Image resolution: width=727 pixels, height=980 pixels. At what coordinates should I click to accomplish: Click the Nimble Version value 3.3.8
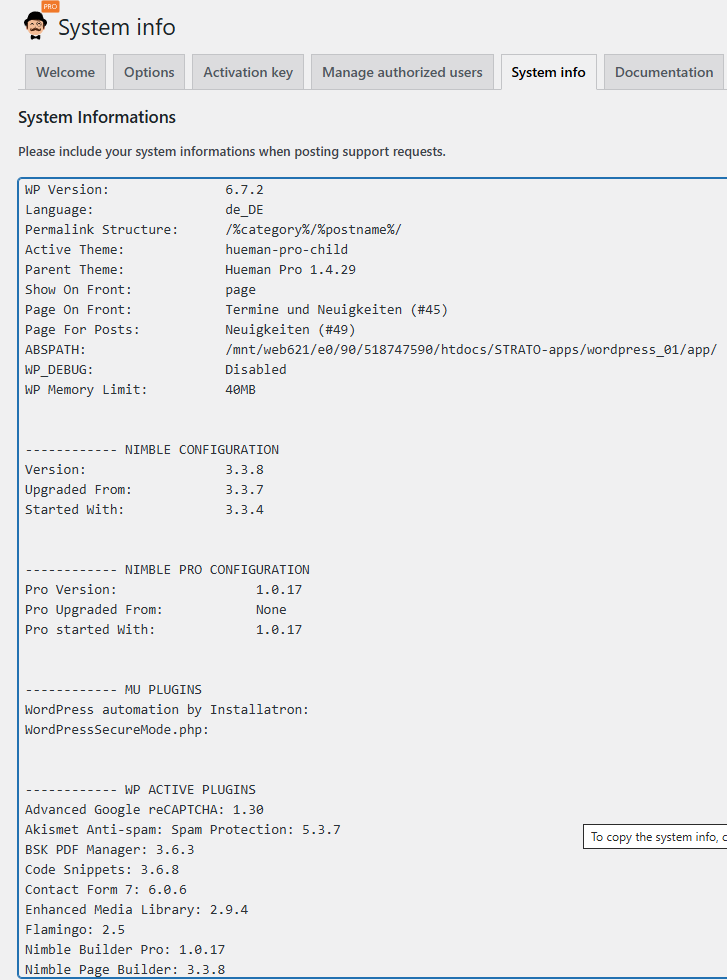click(244, 469)
